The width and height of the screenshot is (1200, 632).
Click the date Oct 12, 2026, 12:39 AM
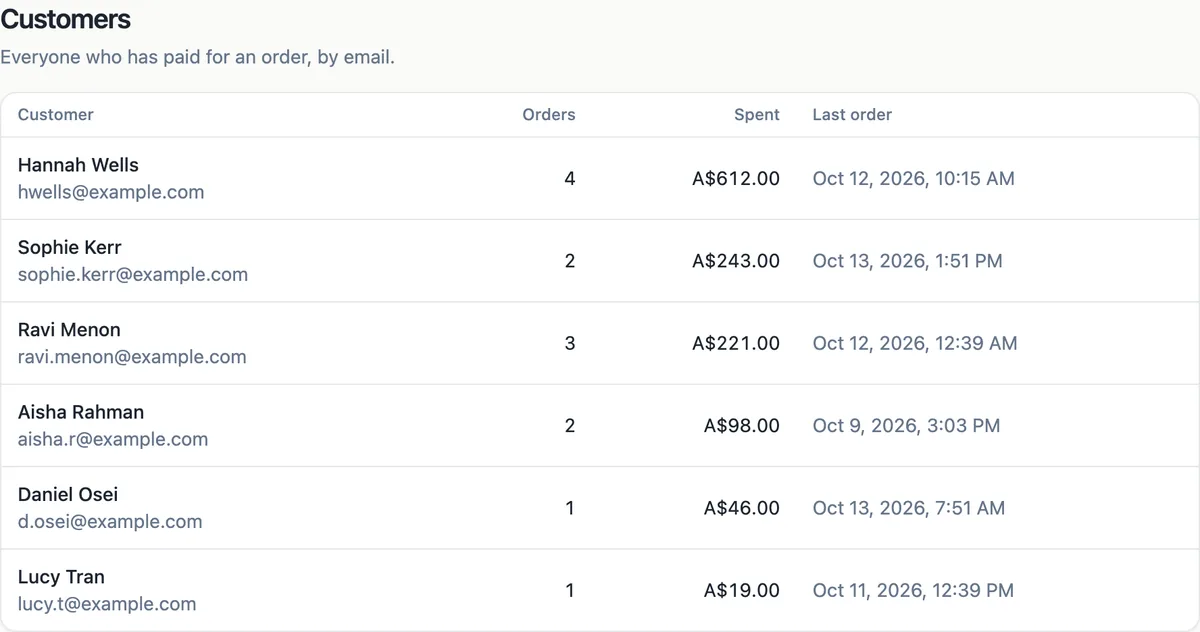point(915,343)
